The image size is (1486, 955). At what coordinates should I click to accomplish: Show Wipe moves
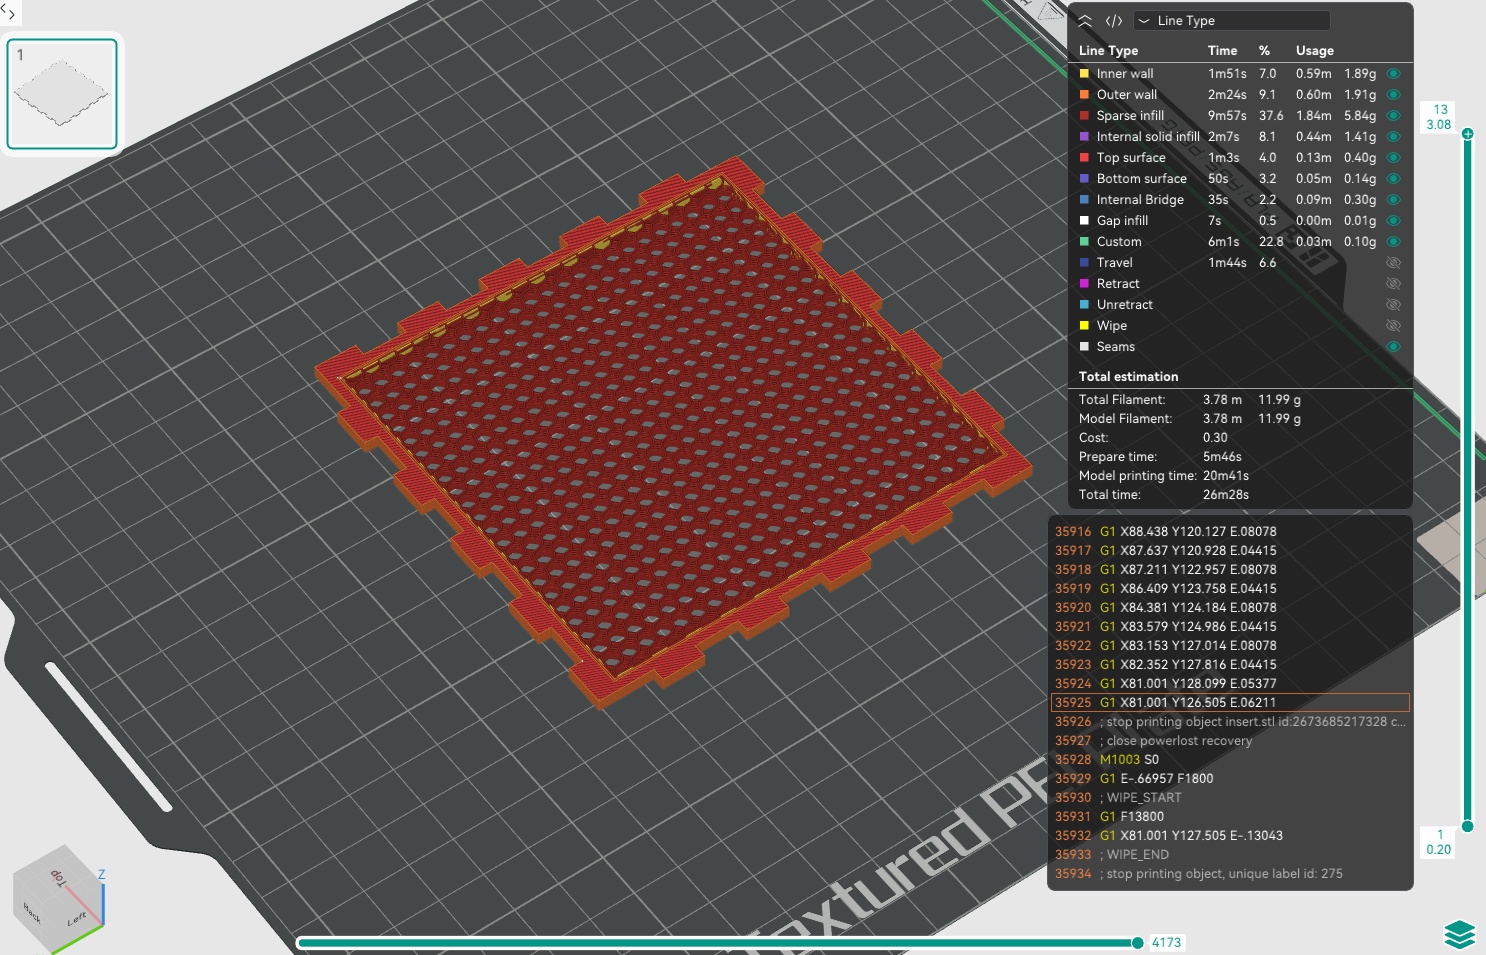point(1393,326)
